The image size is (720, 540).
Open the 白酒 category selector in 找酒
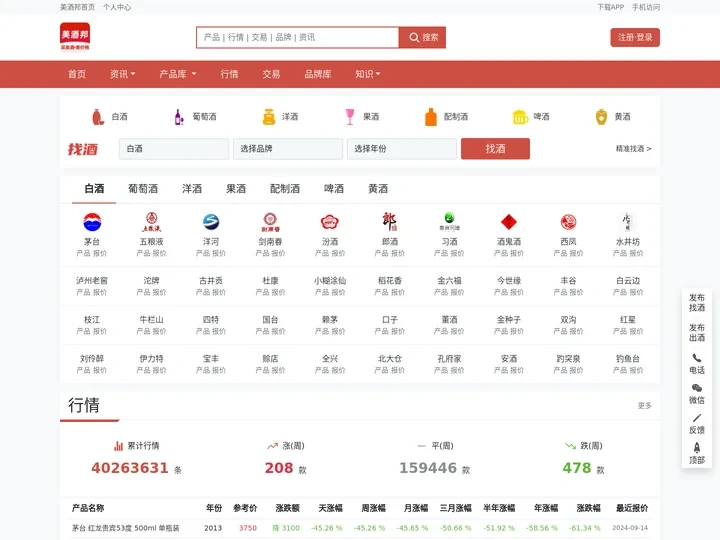coord(174,149)
